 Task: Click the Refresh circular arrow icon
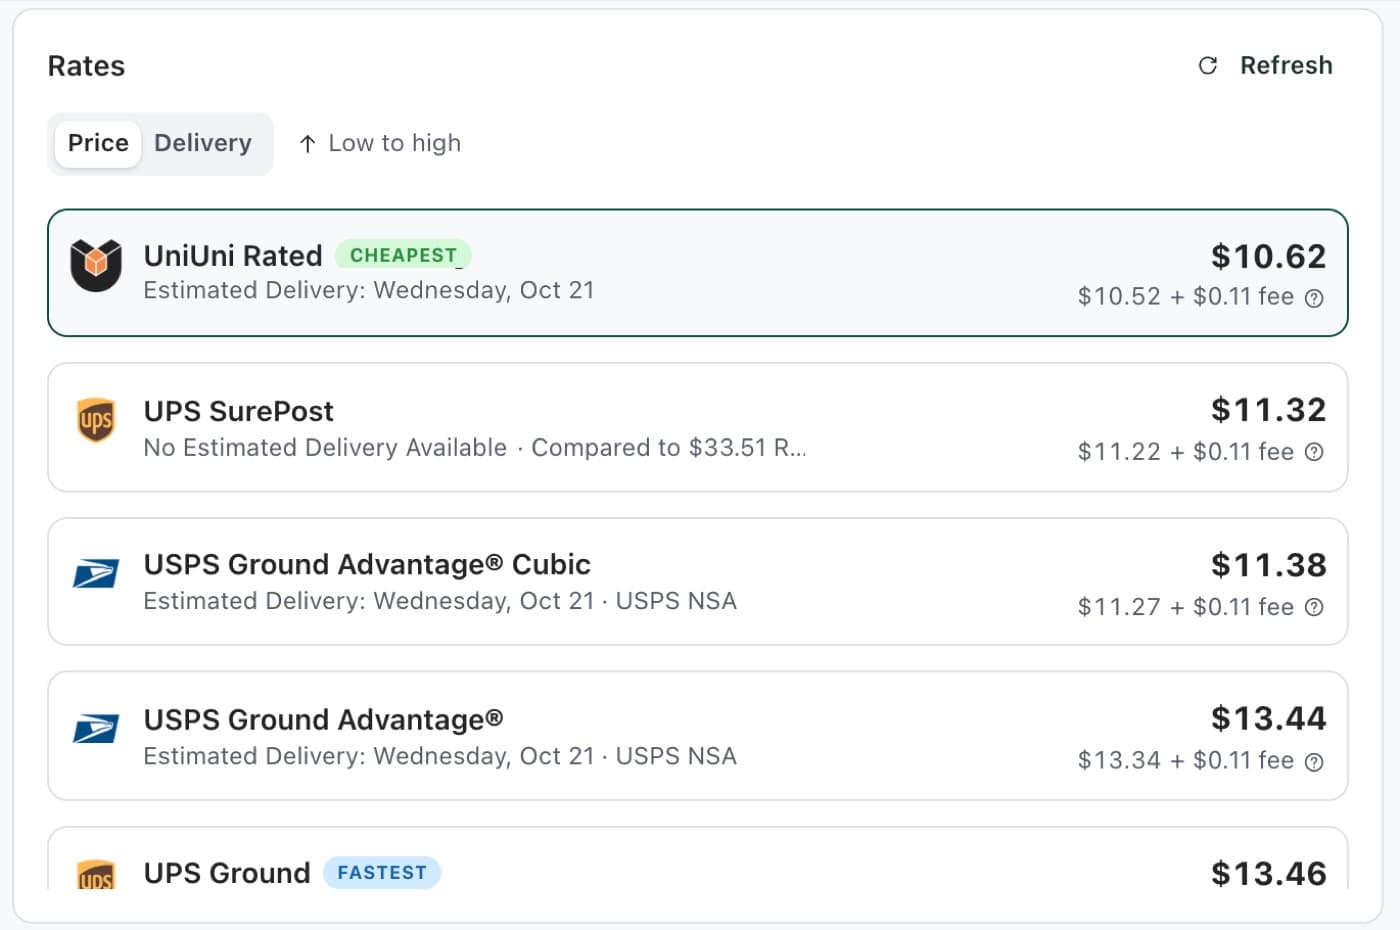1208,66
